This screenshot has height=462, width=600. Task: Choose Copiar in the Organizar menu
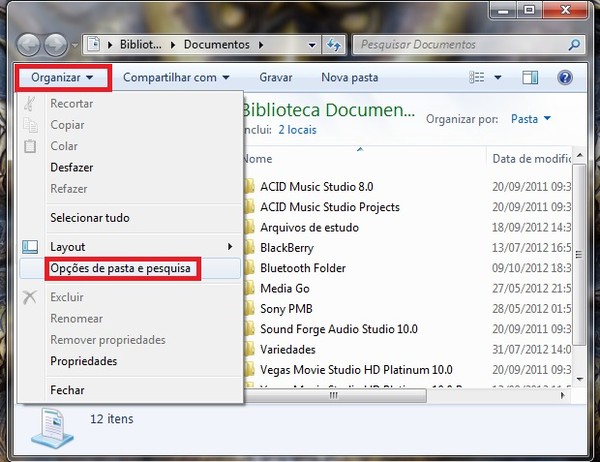click(130, 125)
